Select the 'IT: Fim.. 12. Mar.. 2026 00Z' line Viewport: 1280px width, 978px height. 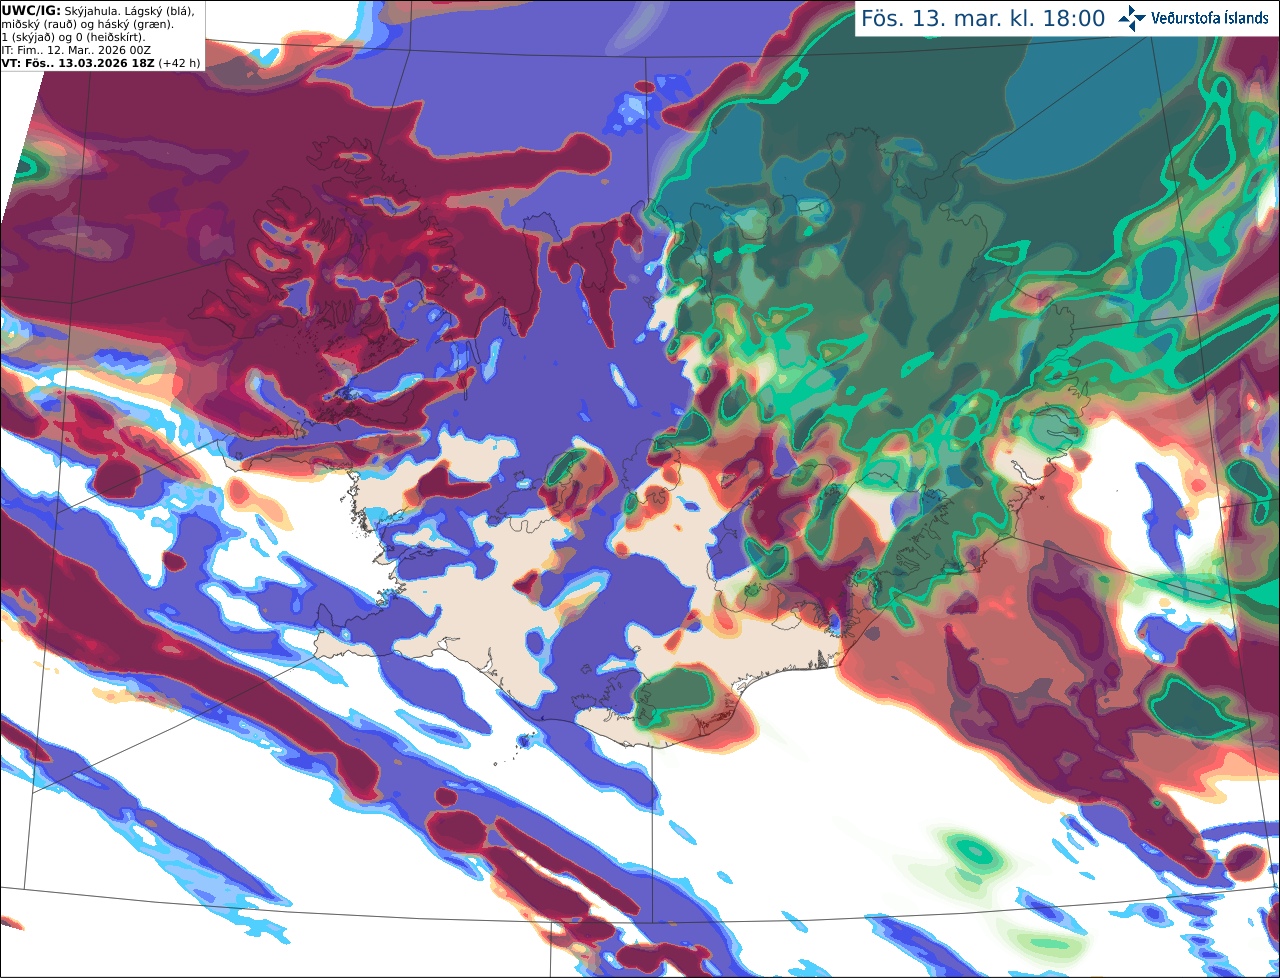point(76,50)
